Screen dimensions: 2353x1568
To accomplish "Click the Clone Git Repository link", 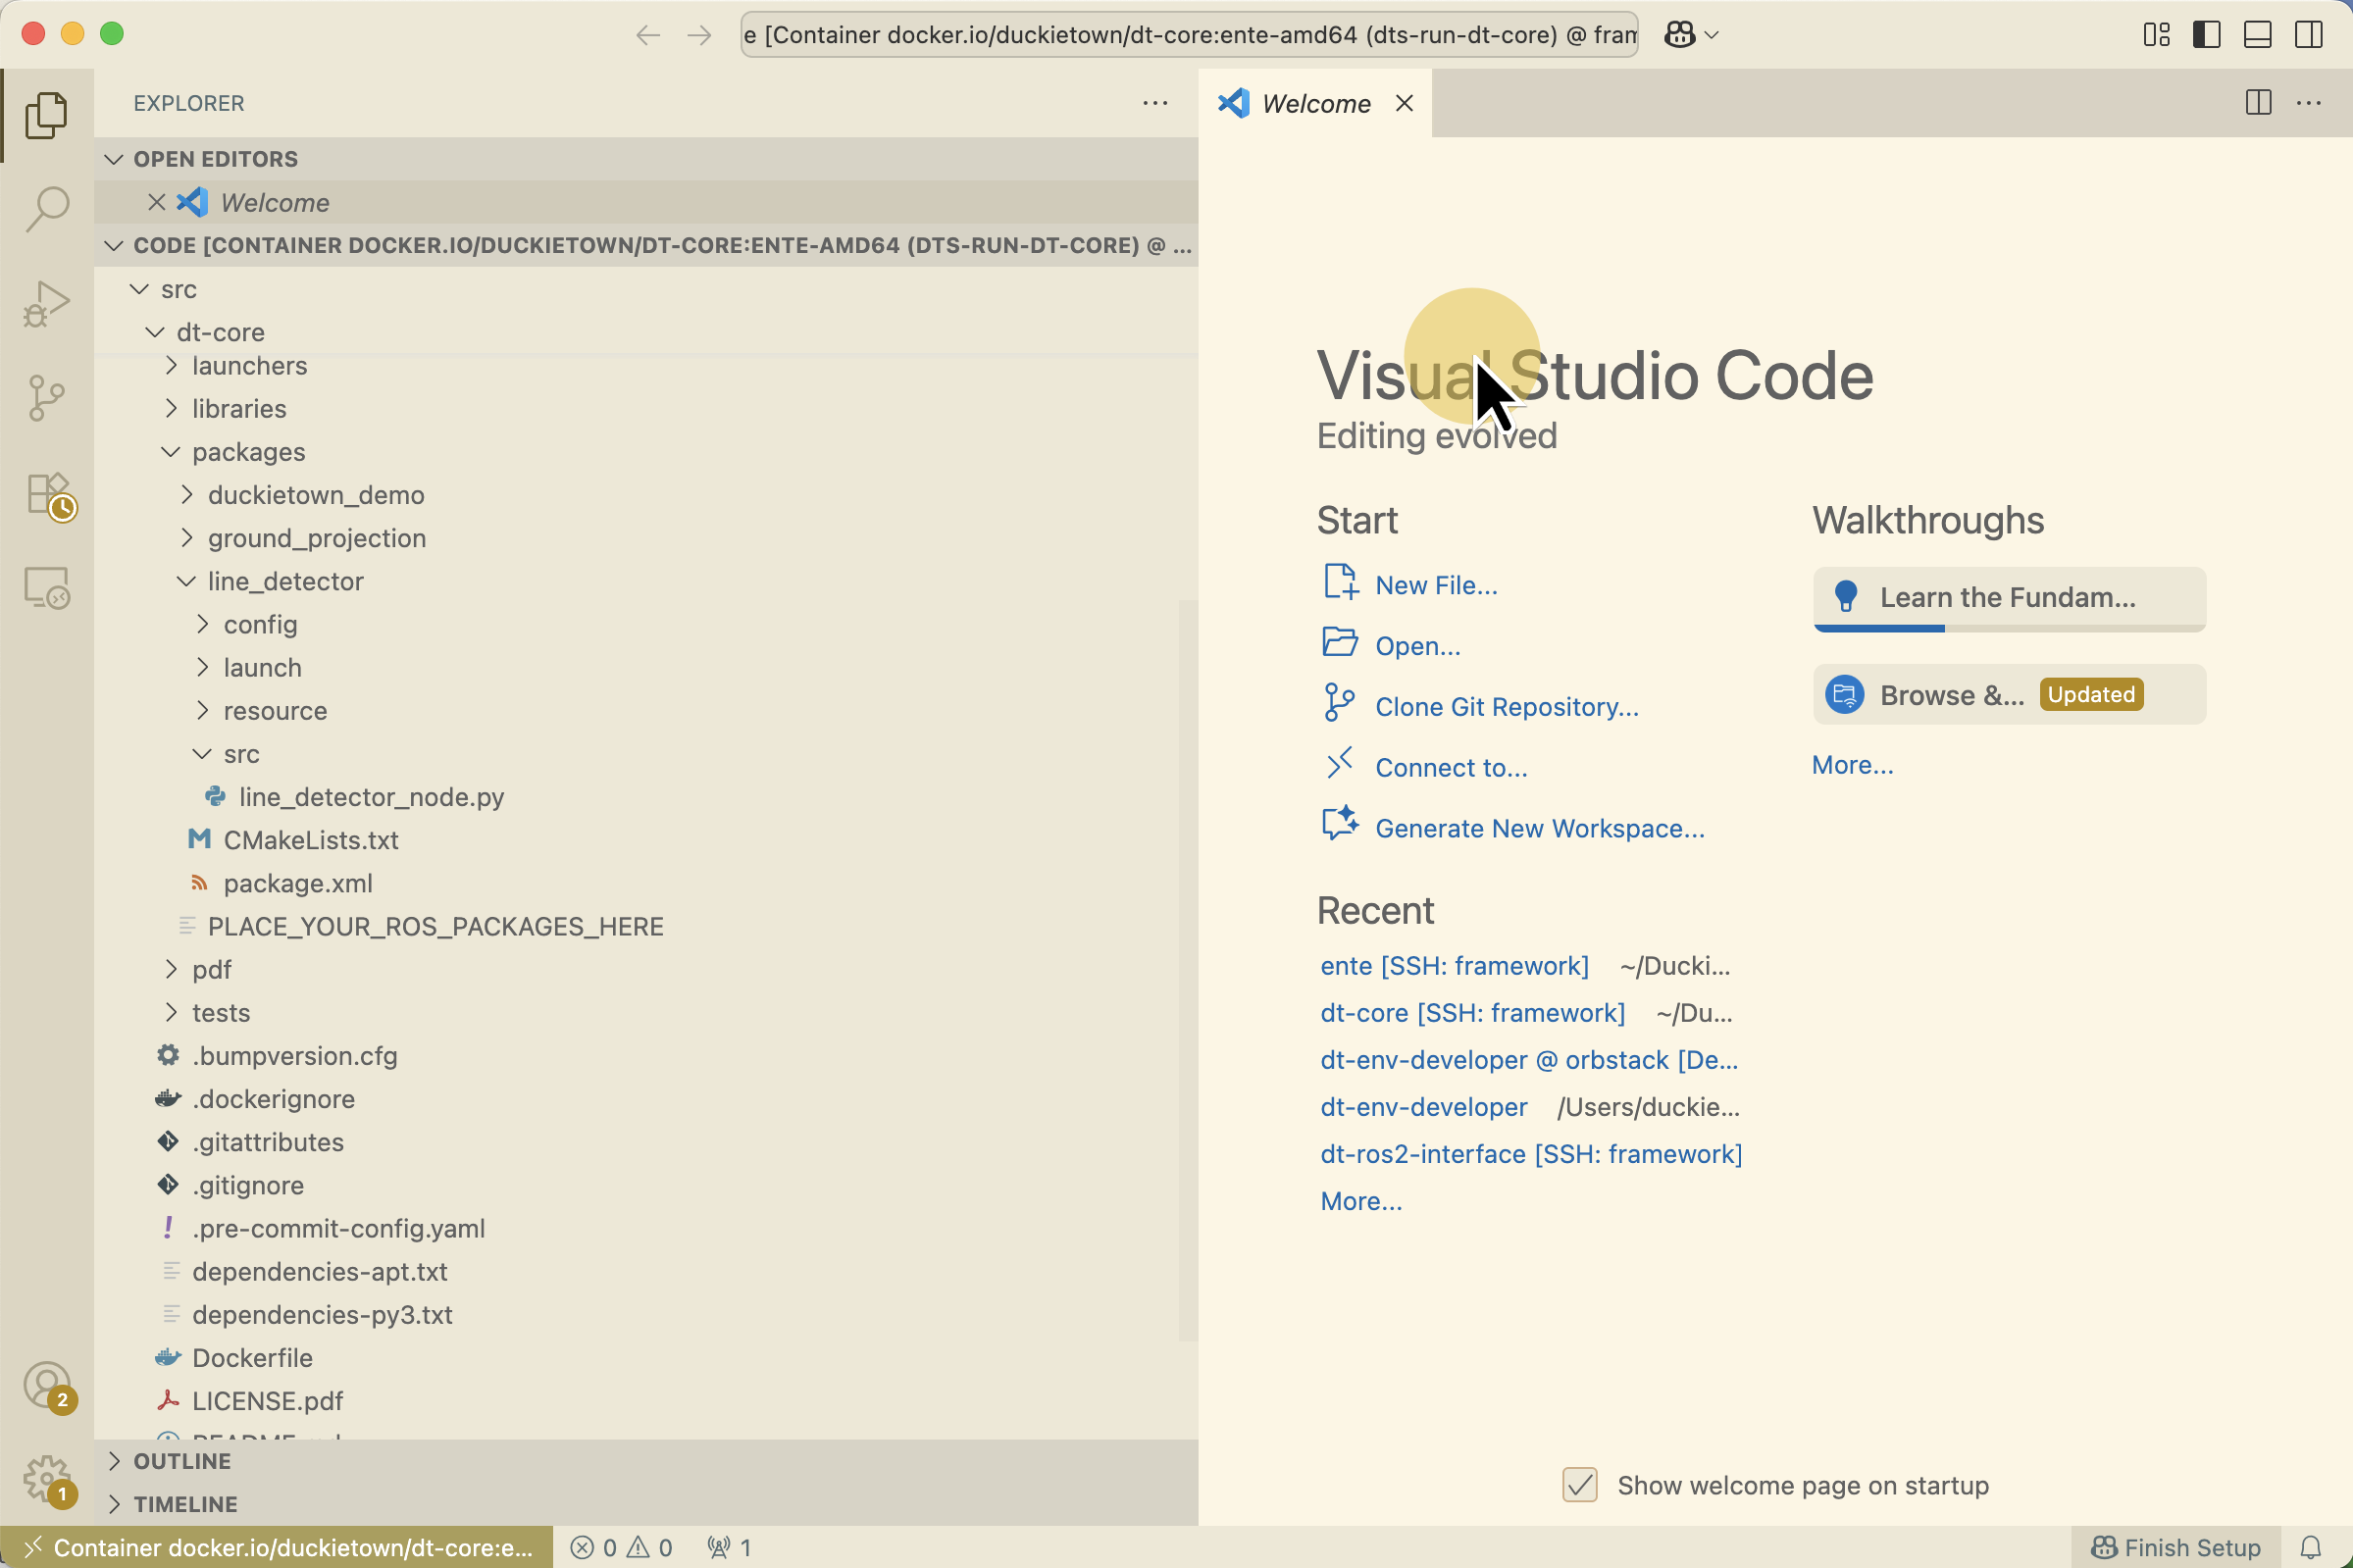I will tap(1506, 707).
